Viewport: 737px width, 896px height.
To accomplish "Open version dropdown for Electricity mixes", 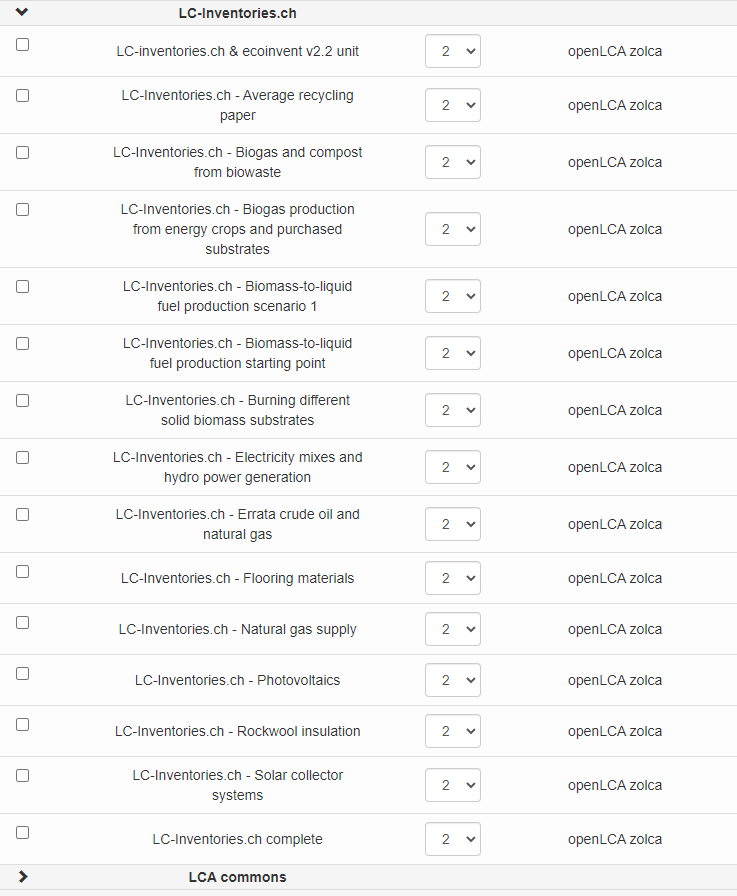I will pyautogui.click(x=452, y=467).
